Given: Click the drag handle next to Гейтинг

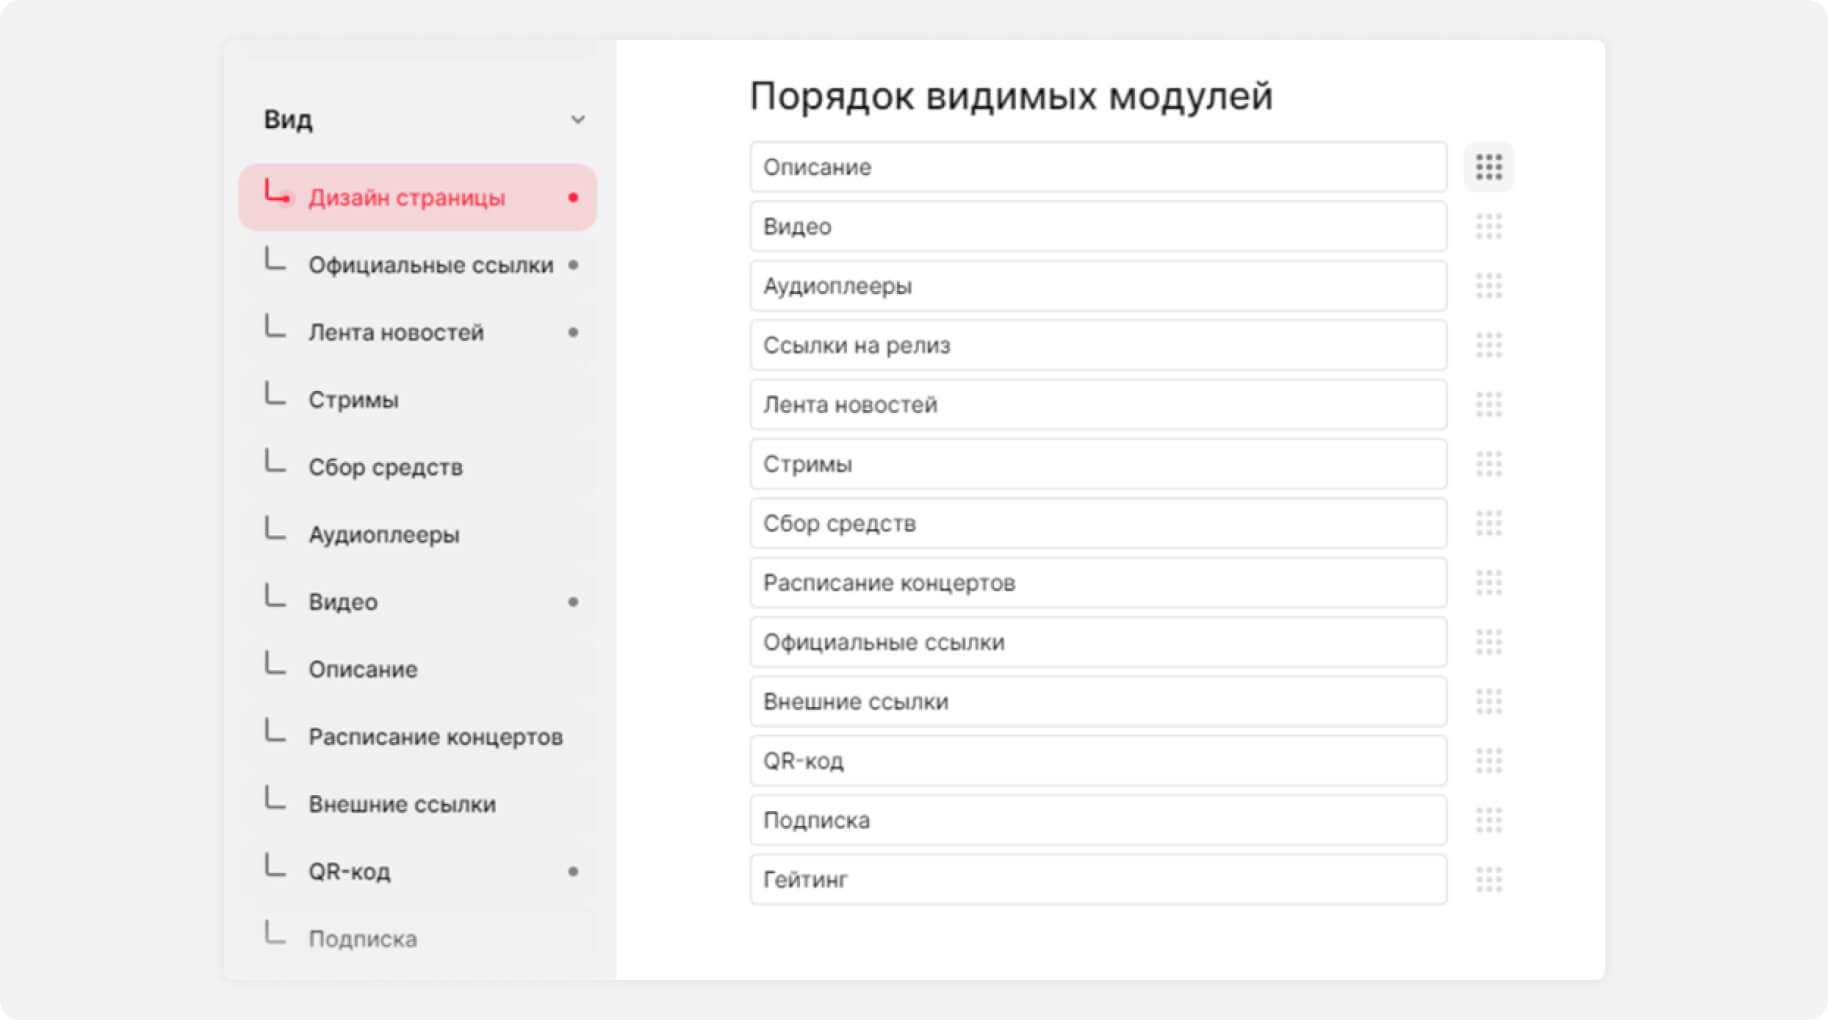Looking at the screenshot, I should [1488, 880].
